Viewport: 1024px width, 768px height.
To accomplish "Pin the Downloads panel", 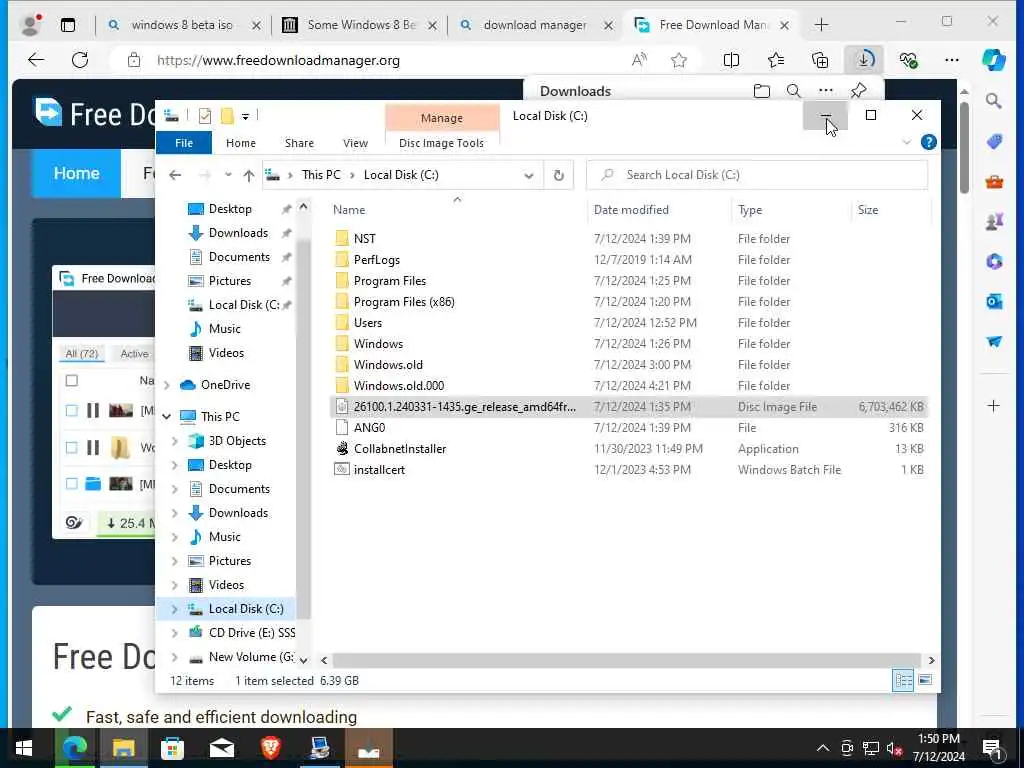I will [859, 90].
